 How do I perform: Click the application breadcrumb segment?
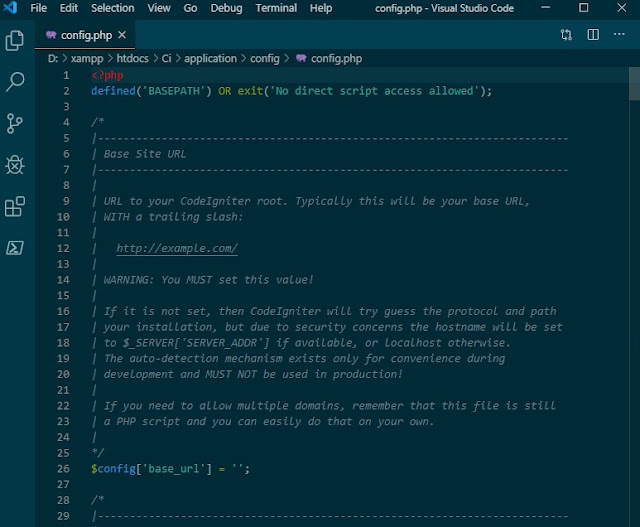click(210, 59)
